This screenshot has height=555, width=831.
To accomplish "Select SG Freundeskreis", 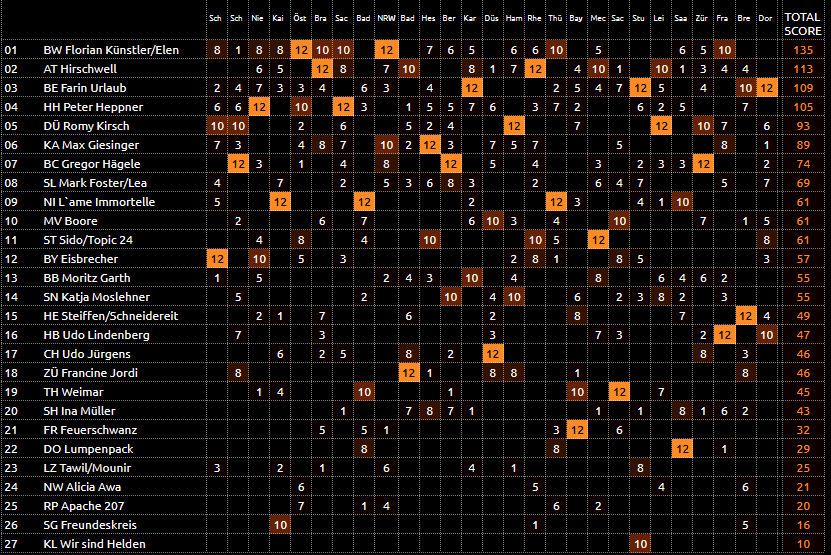I will click(90, 525).
